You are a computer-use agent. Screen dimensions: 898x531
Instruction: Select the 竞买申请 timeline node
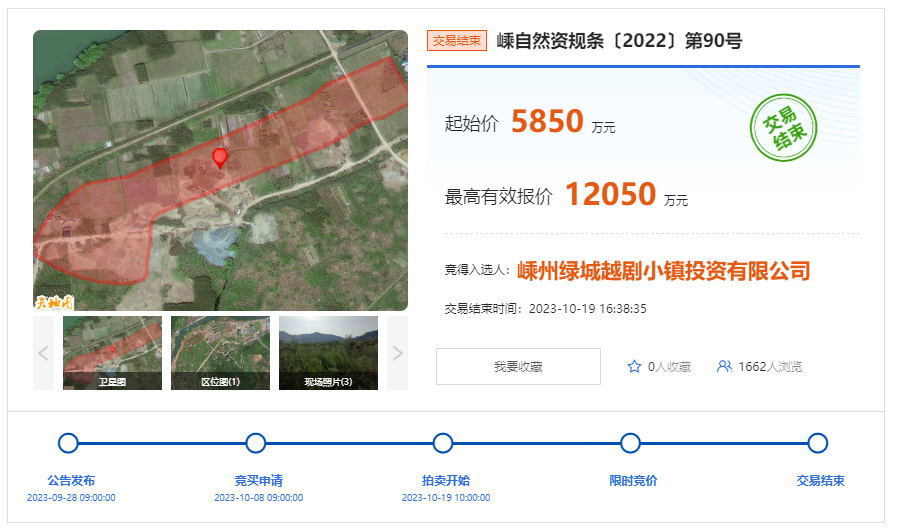(x=255, y=443)
